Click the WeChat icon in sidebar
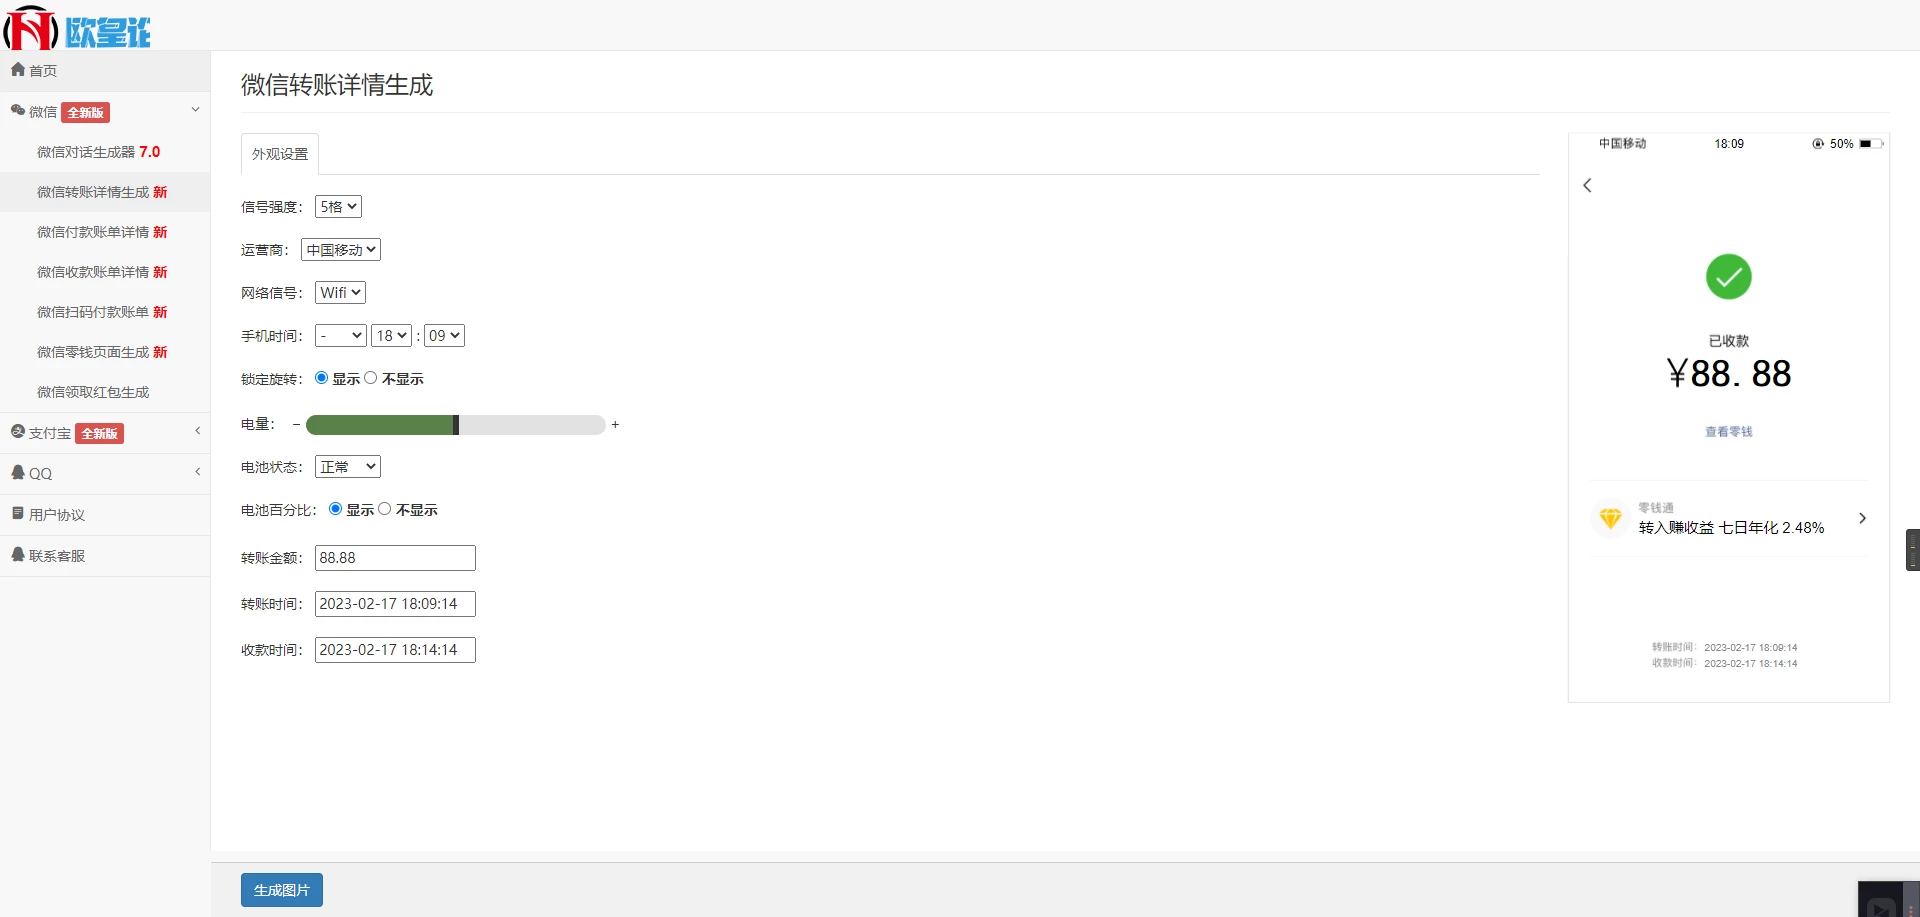1920x917 pixels. [x=18, y=111]
